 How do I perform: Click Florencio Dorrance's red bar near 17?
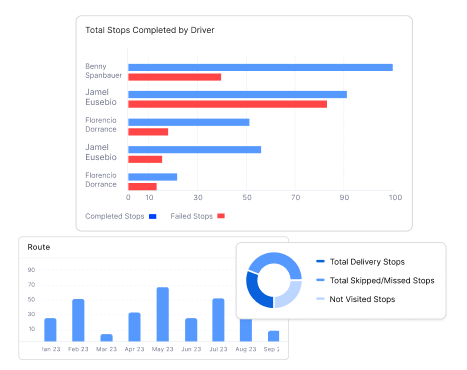coord(148,132)
